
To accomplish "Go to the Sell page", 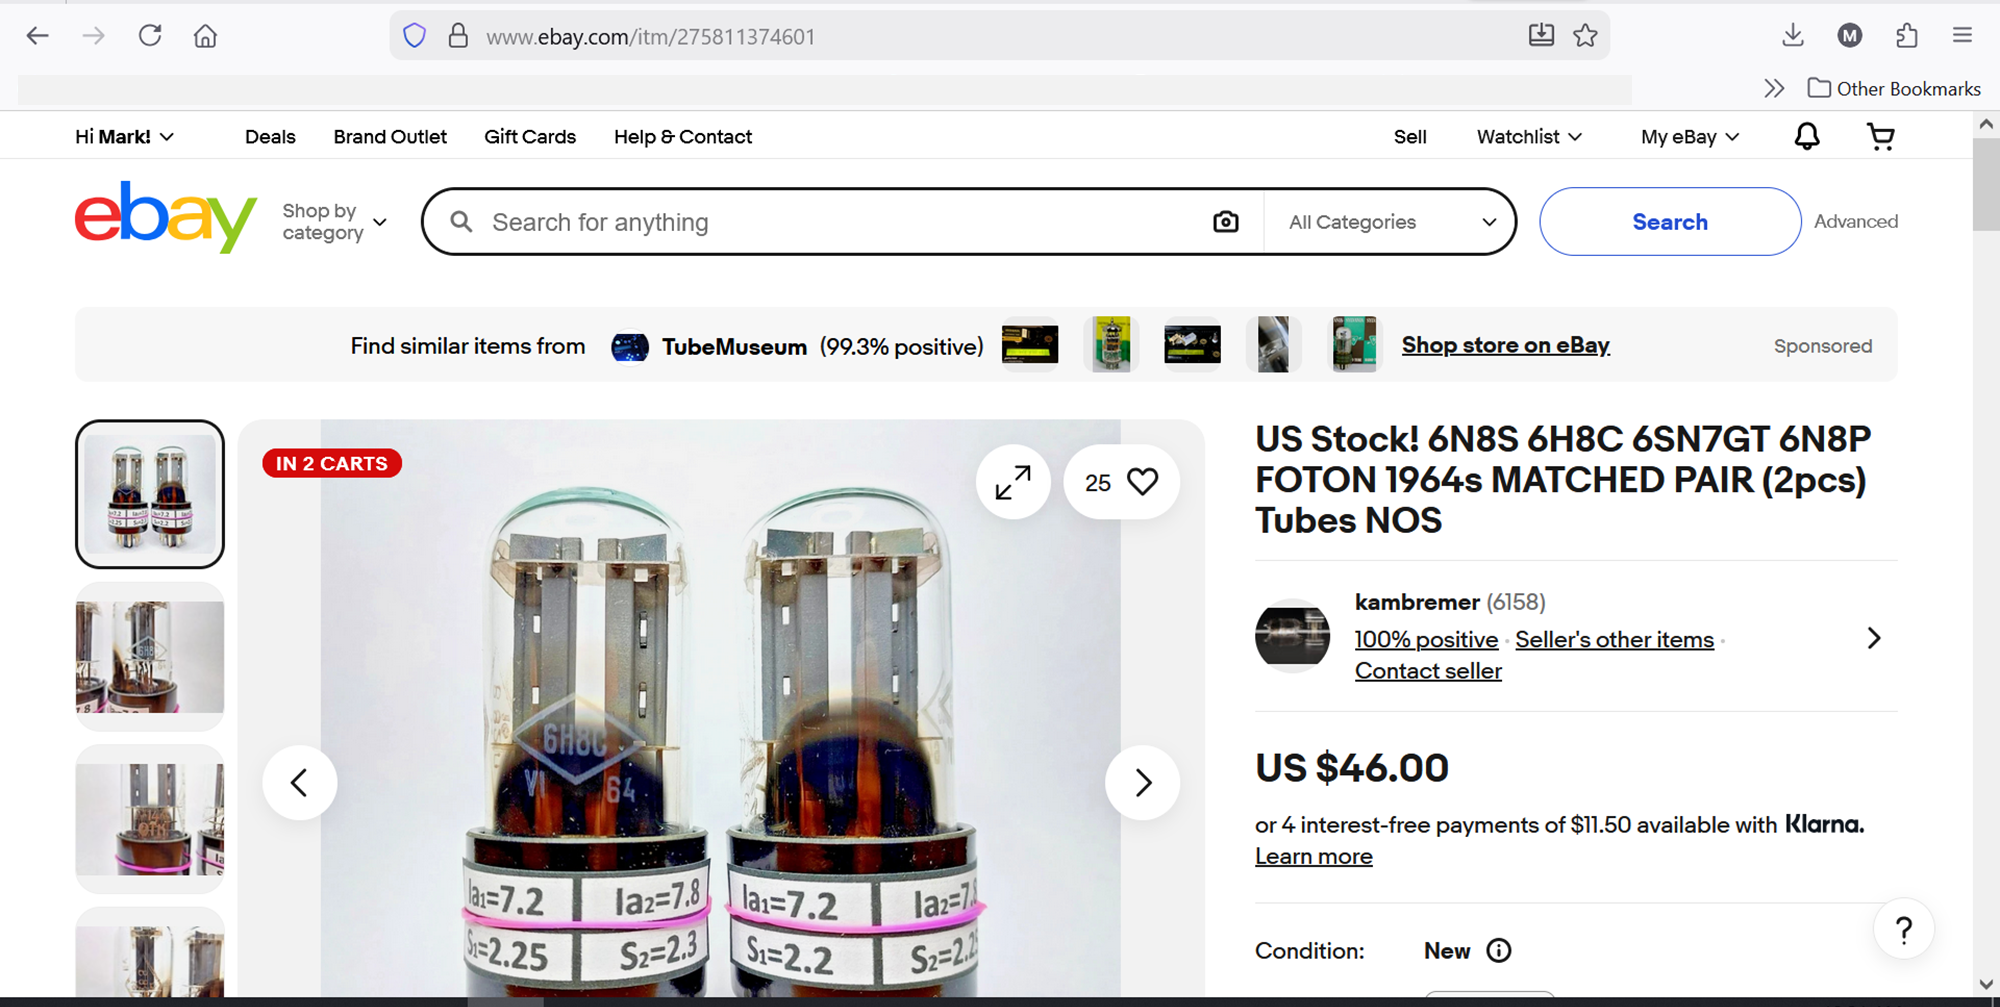I will click(x=1410, y=137).
